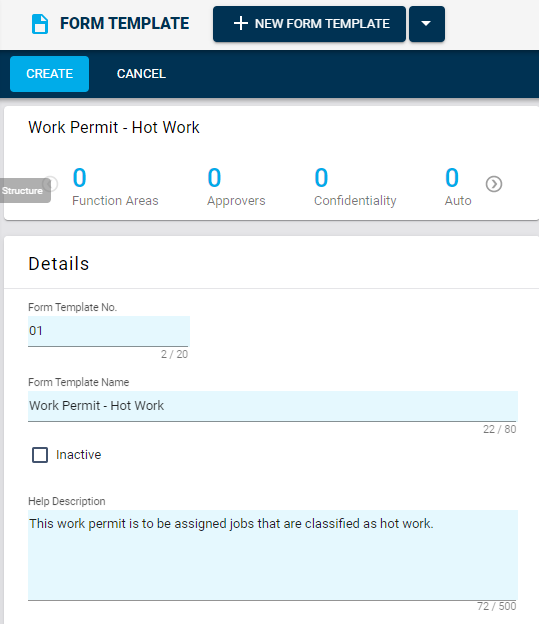Select the Auto counter tab
539x624 pixels.
(458, 186)
